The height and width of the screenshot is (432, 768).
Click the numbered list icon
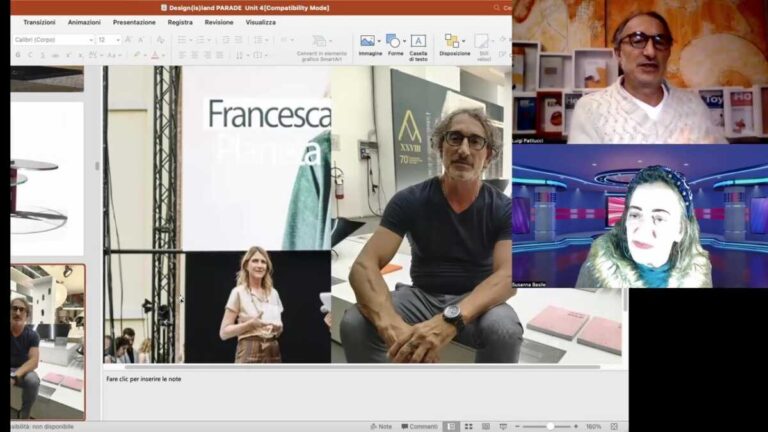201,40
